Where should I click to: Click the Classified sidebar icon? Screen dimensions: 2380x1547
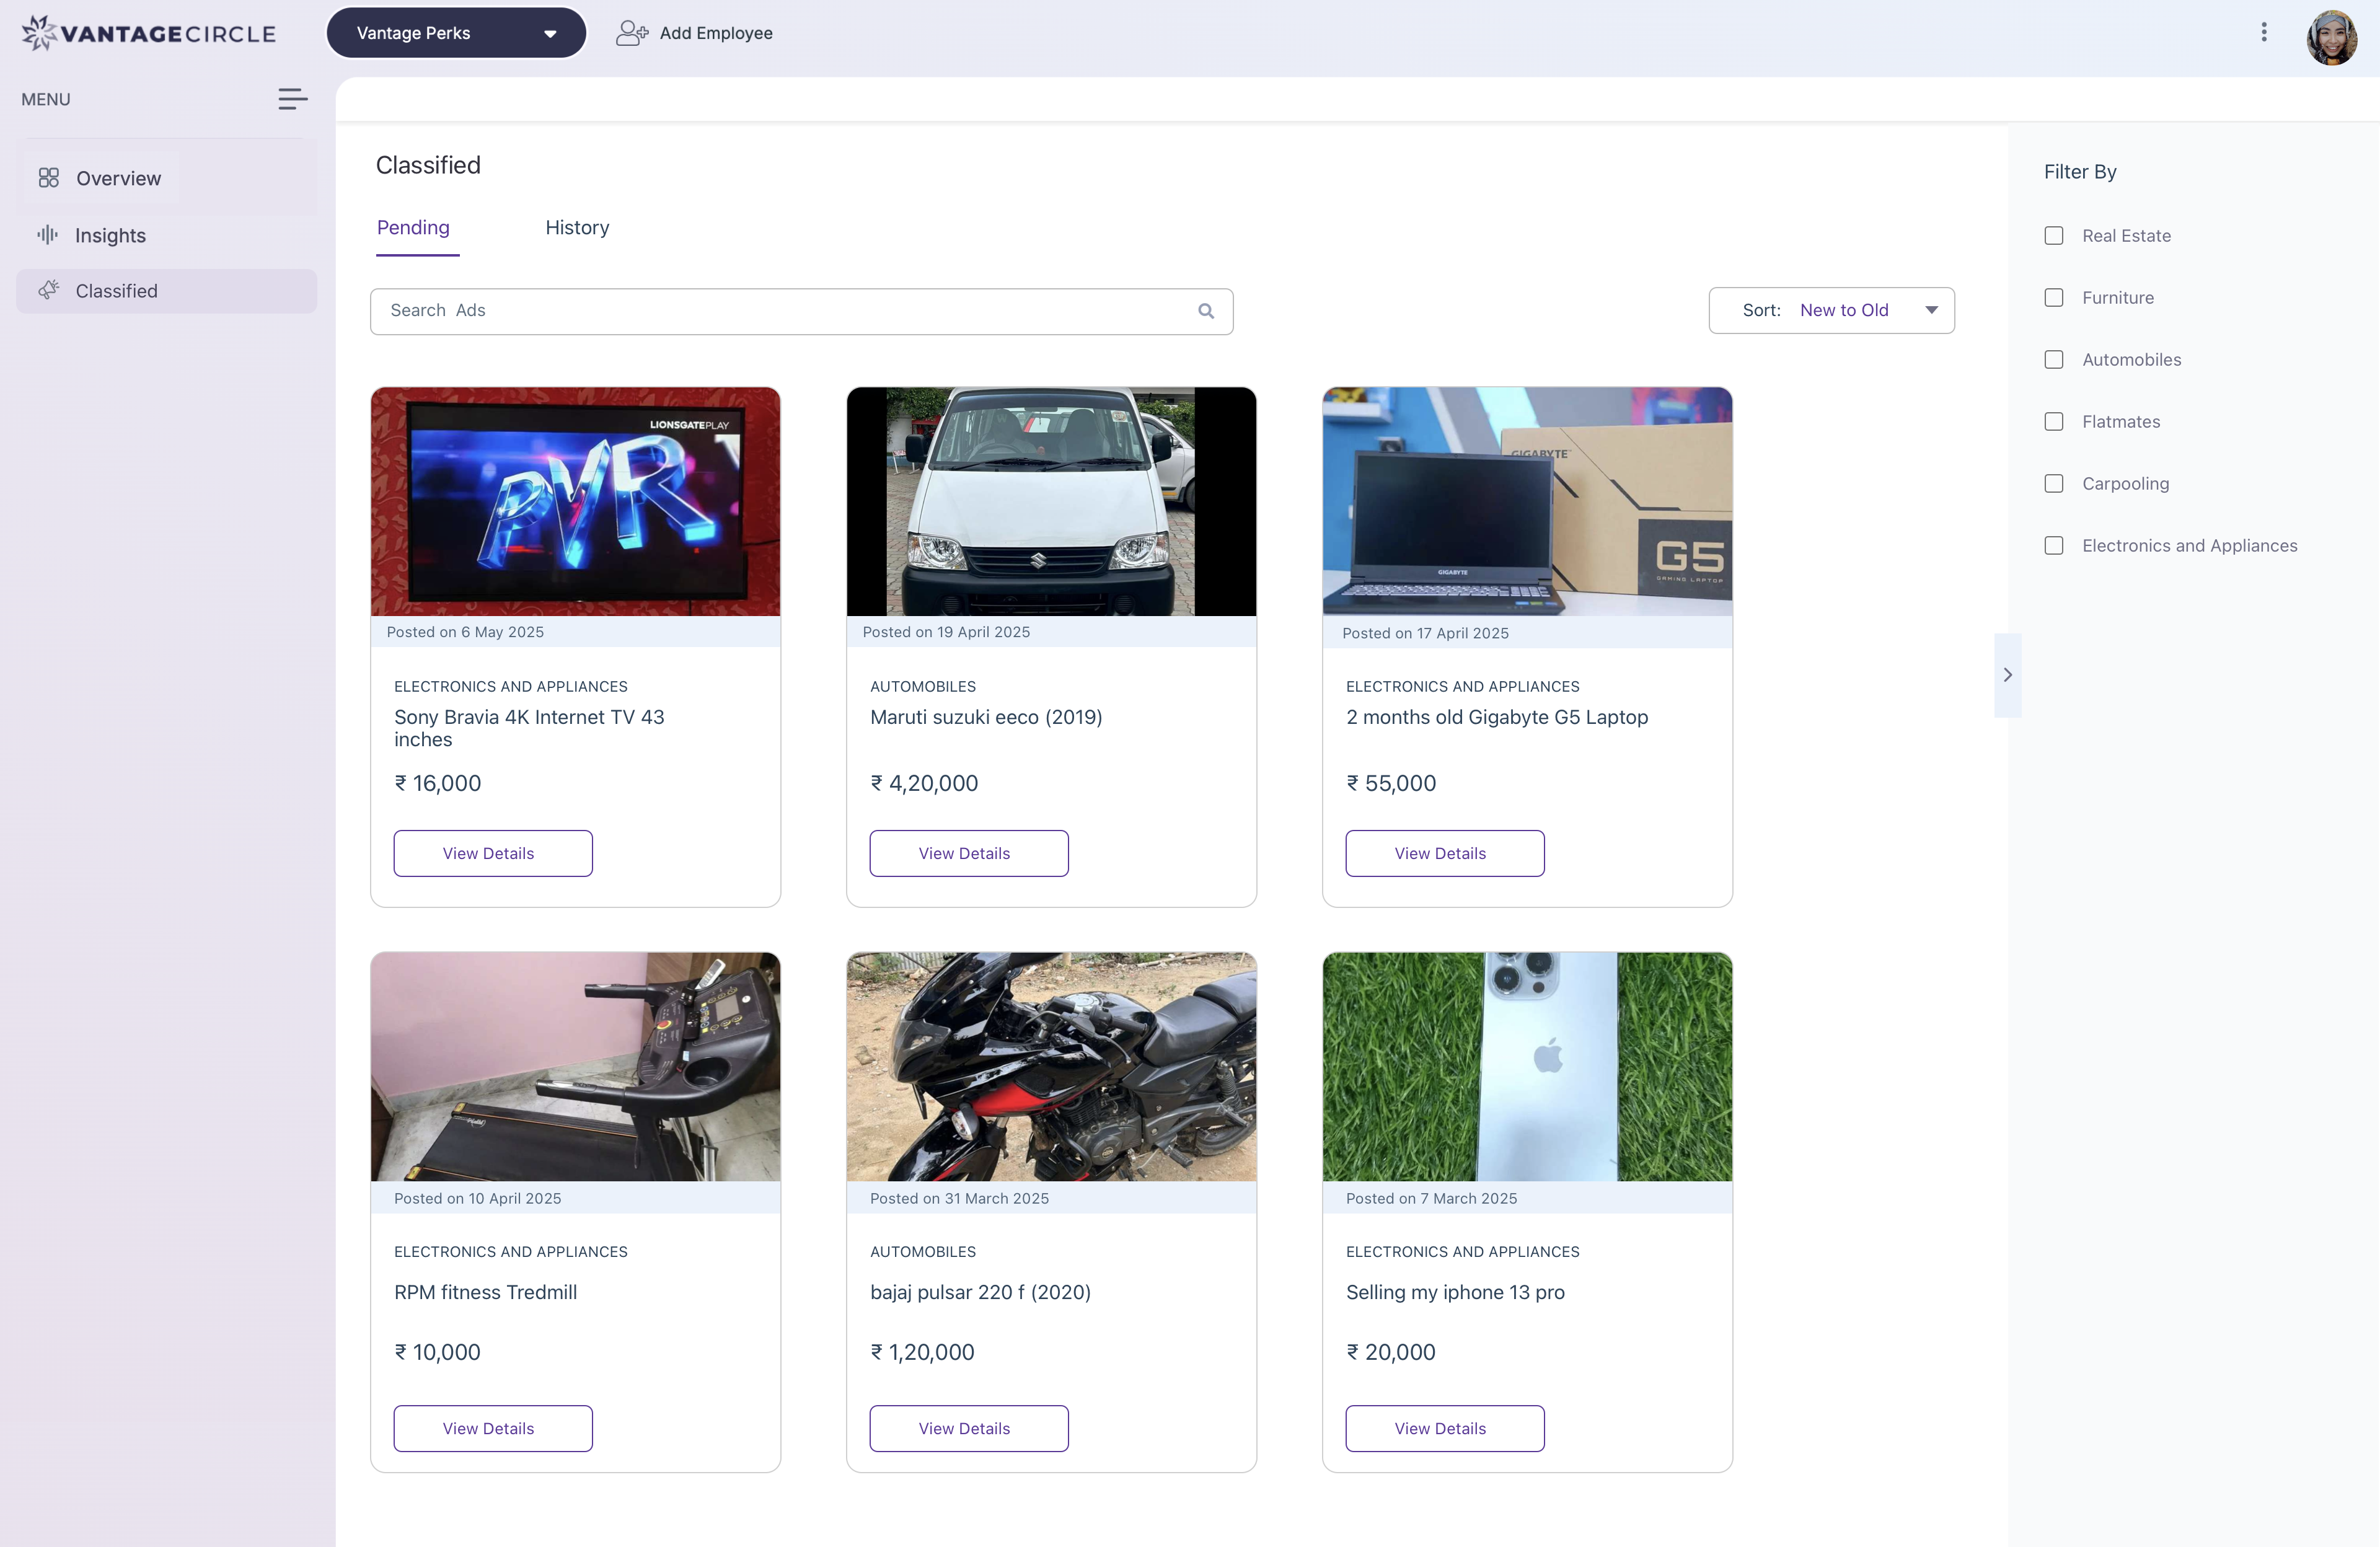[48, 291]
